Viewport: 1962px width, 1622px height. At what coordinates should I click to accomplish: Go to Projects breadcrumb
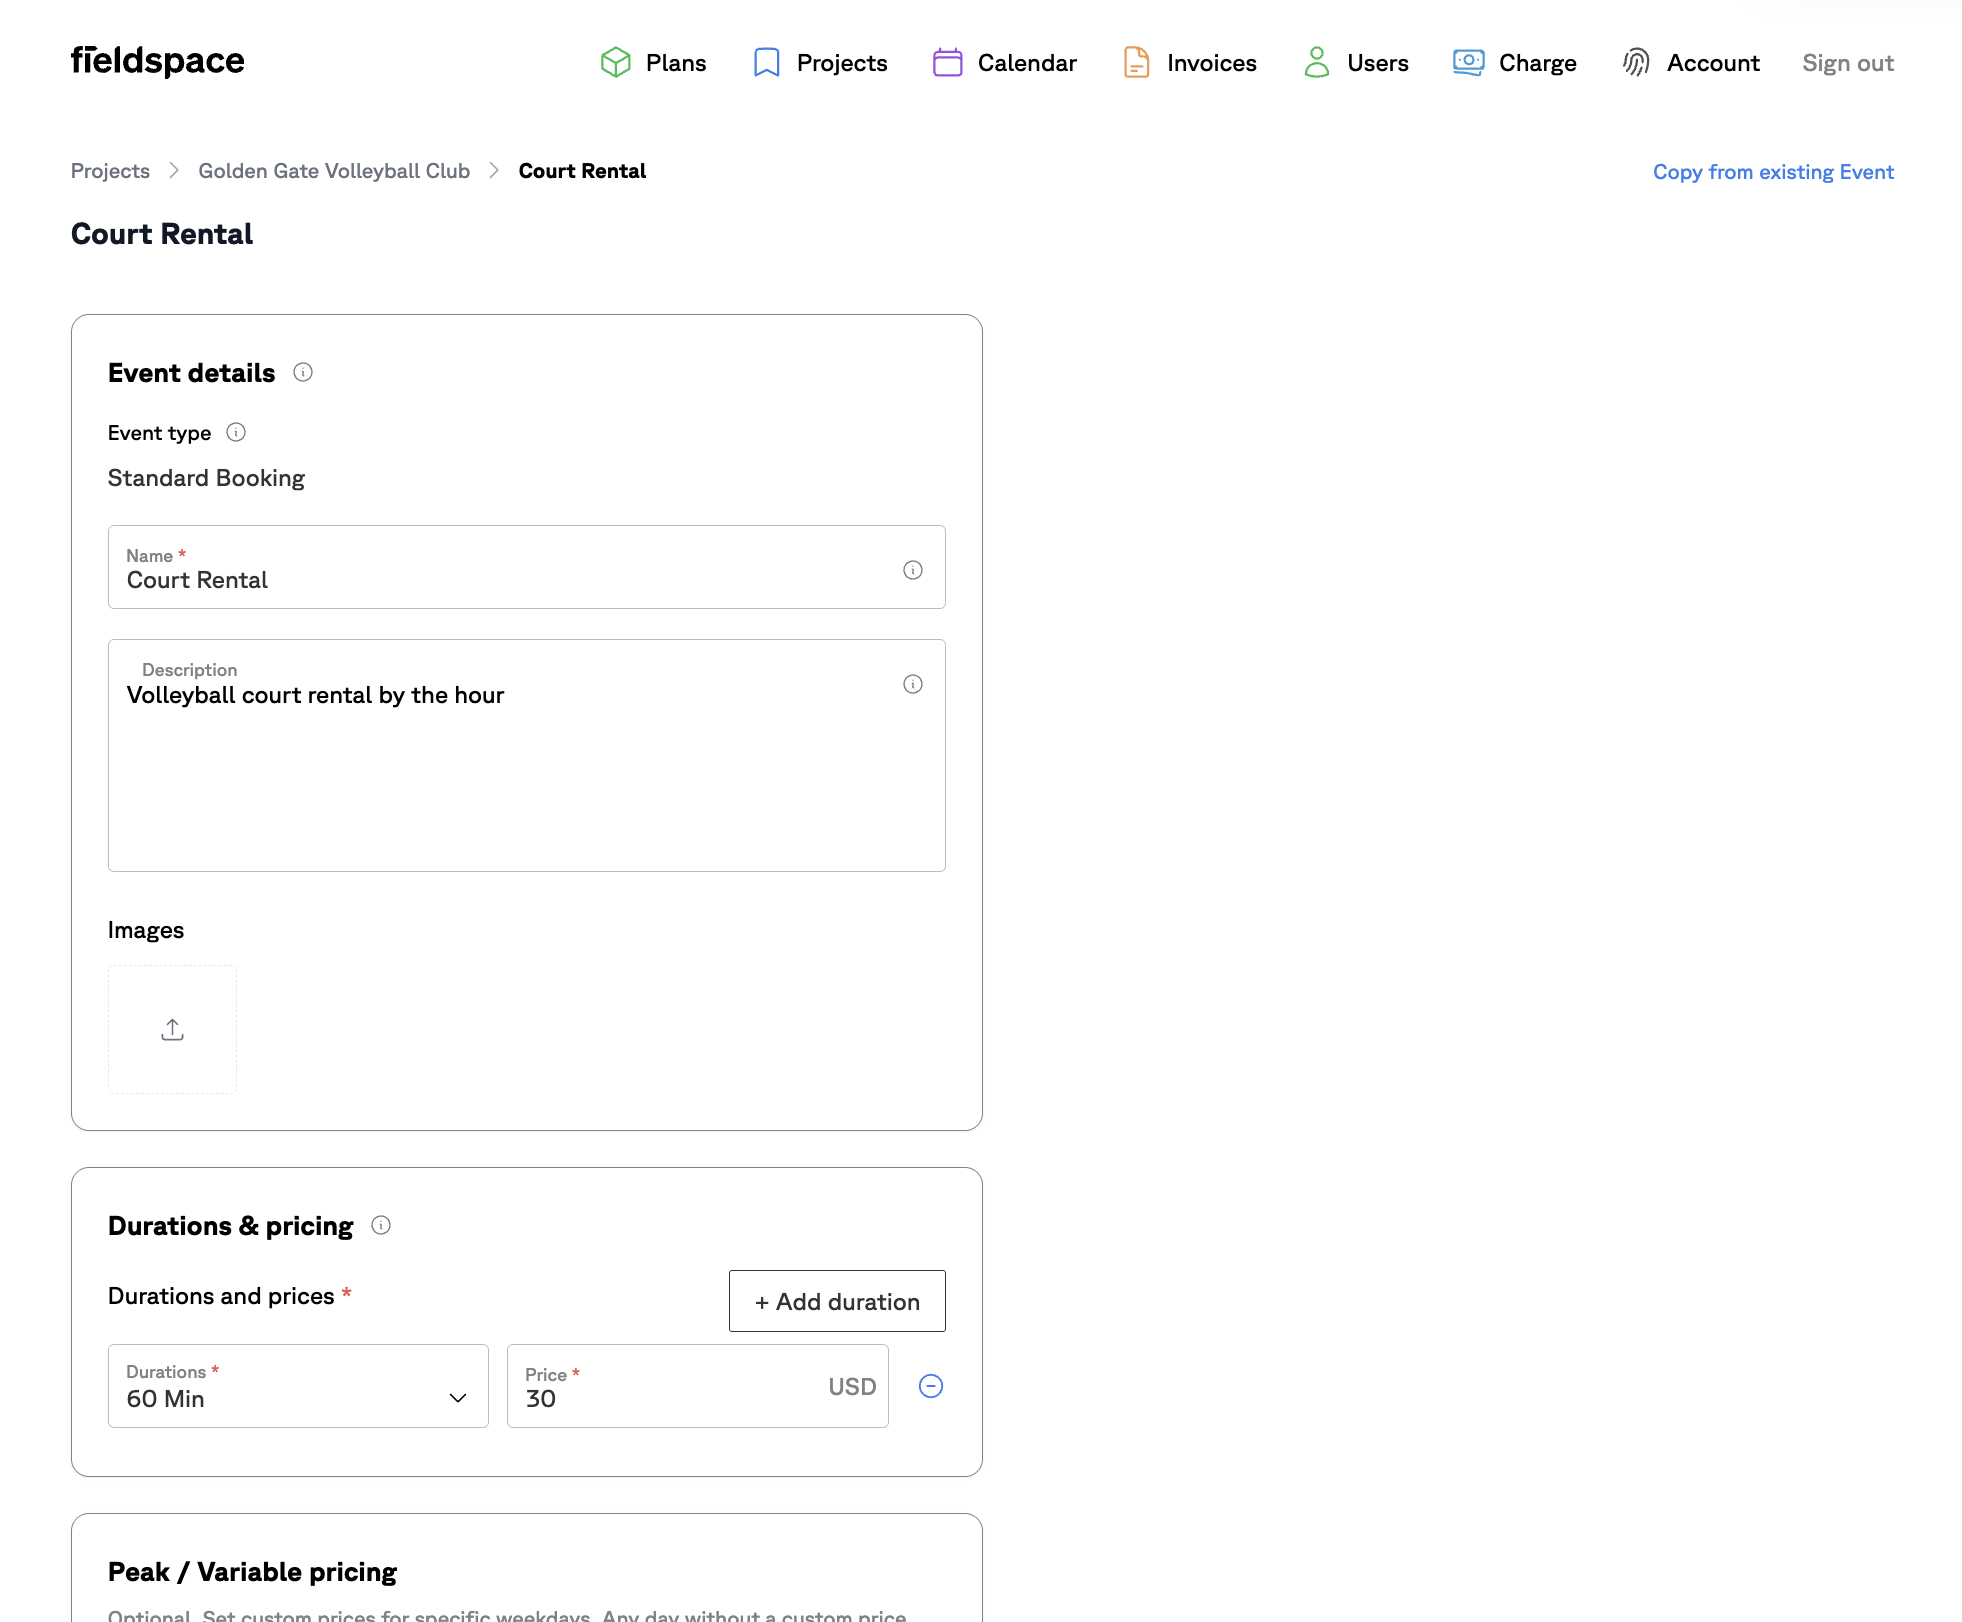(110, 171)
